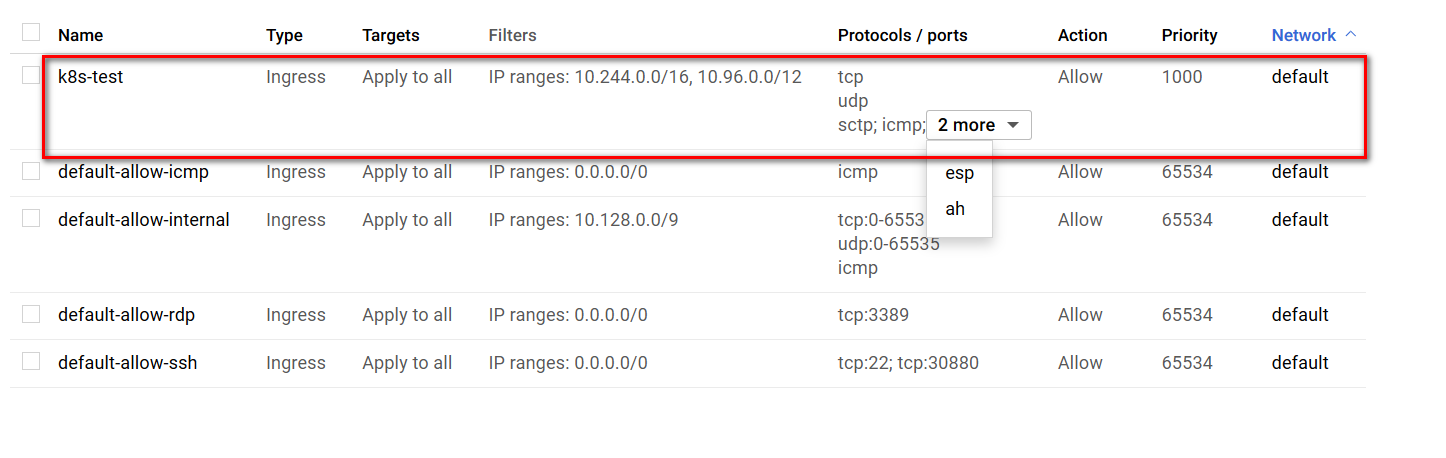This screenshot has height=458, width=1446.
Task: Toggle the select-all header checkbox
Action: point(31,33)
